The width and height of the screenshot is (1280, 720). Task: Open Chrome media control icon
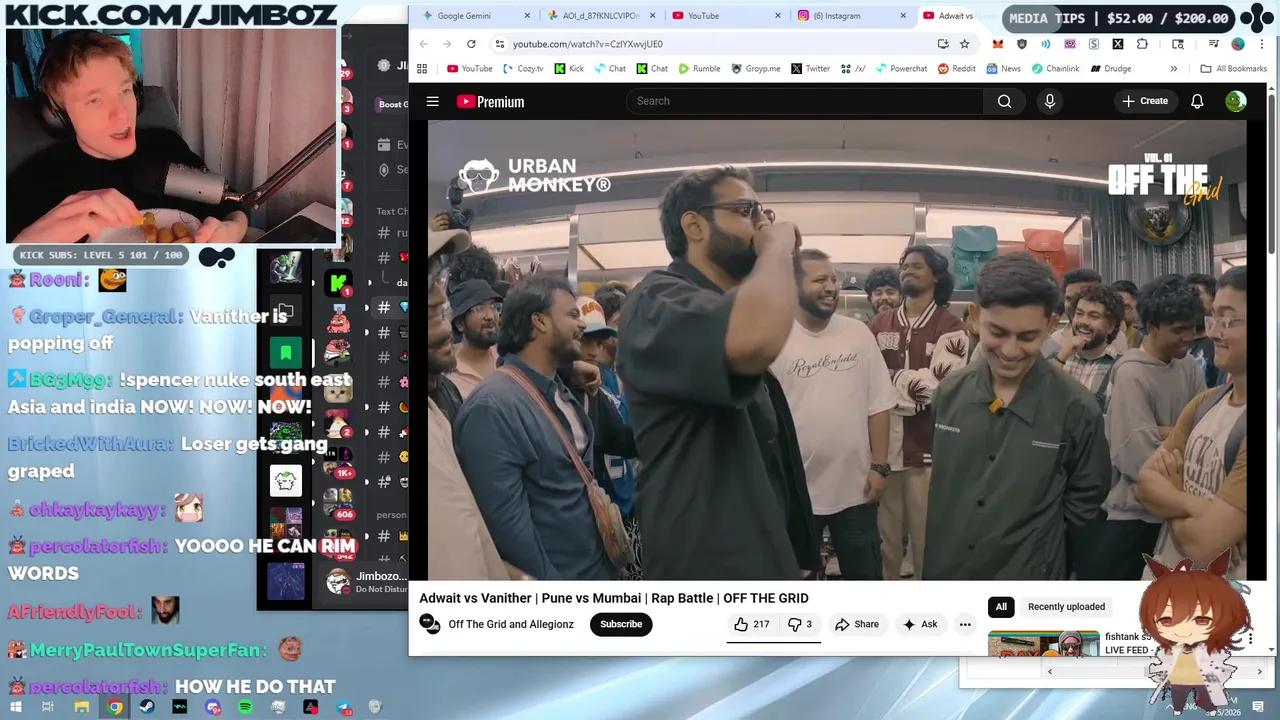[x=1214, y=44]
